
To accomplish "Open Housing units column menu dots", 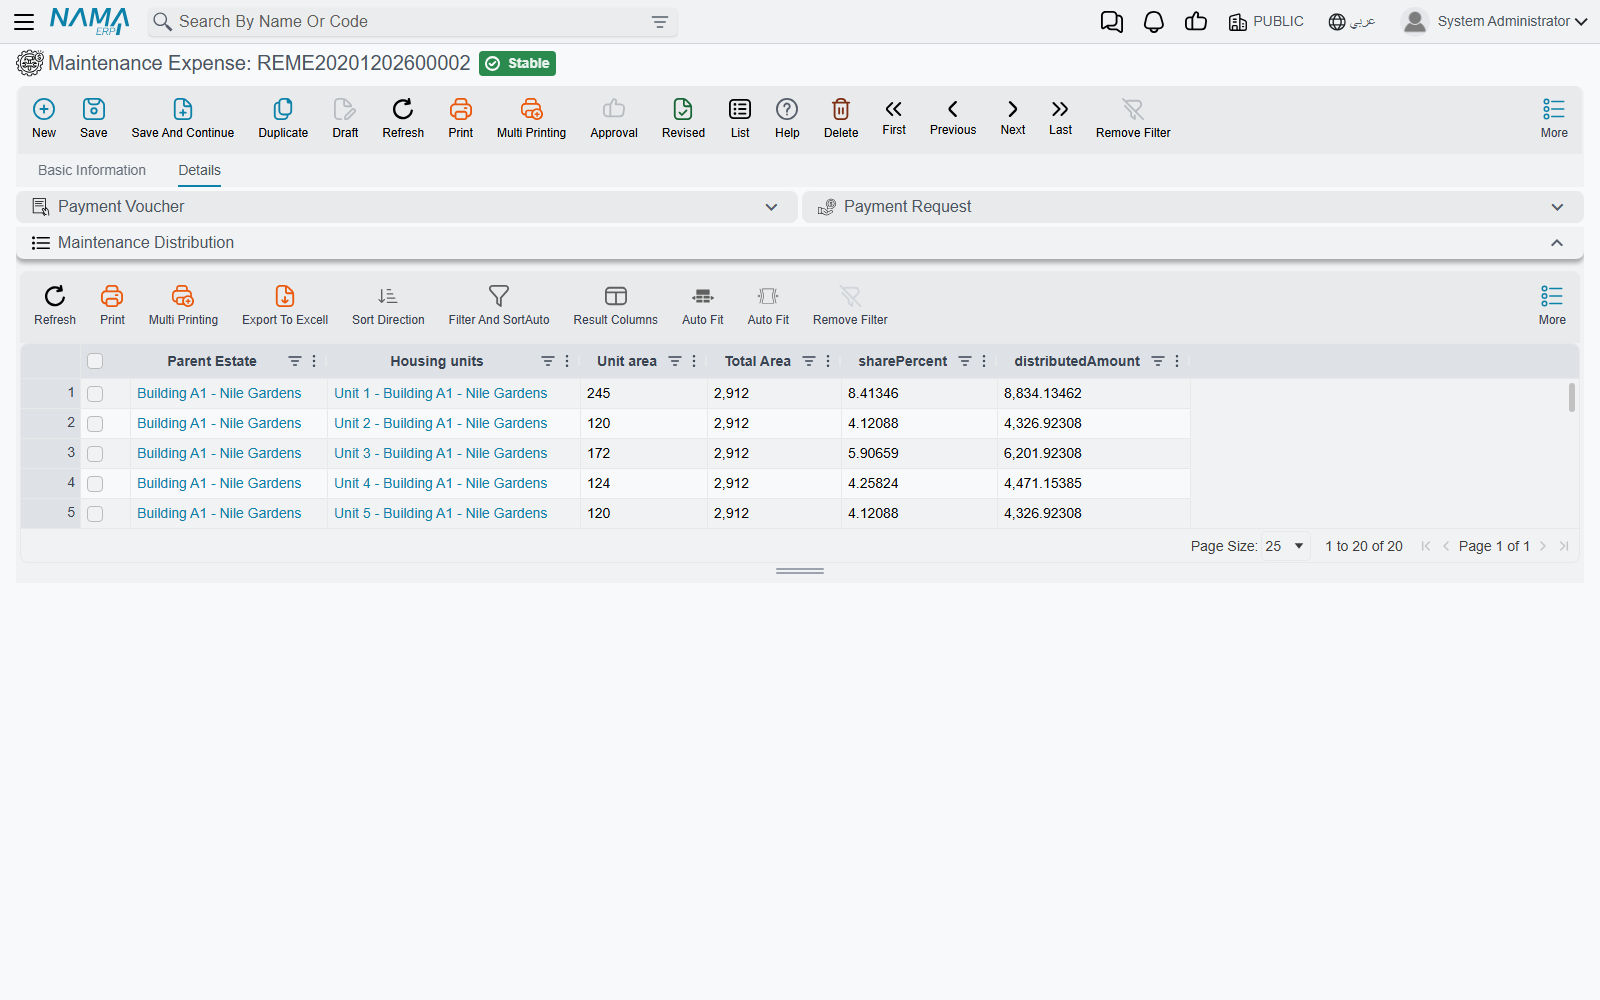I will tap(567, 361).
